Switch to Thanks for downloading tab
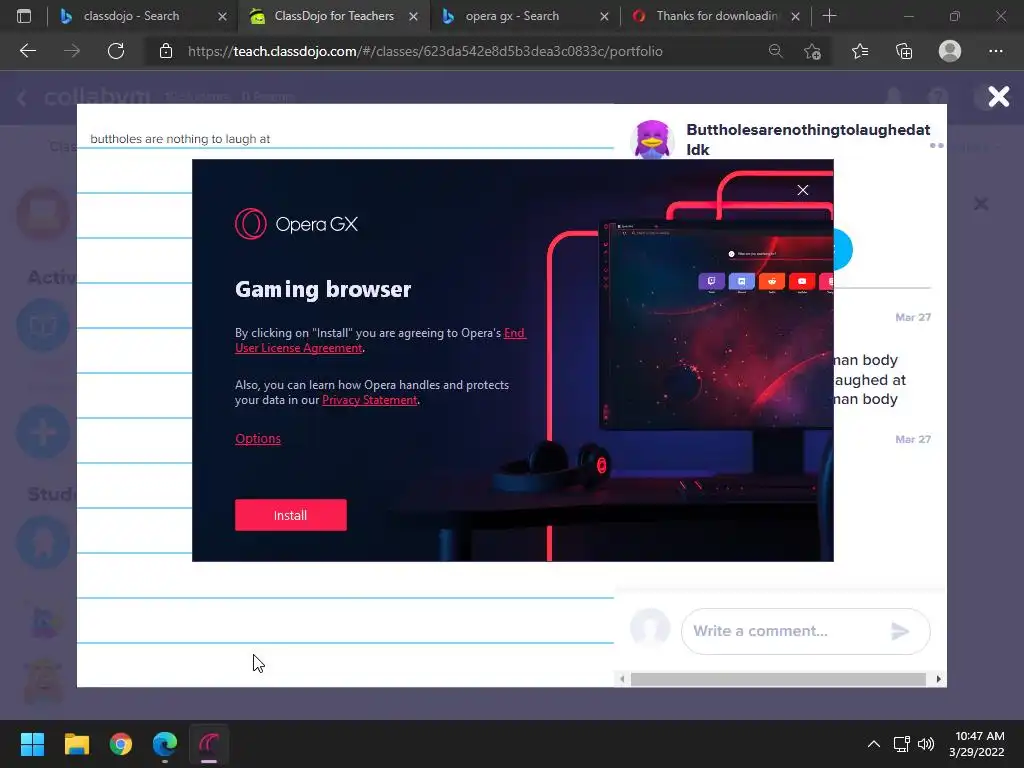Viewport: 1024px width, 768px height. (x=716, y=16)
